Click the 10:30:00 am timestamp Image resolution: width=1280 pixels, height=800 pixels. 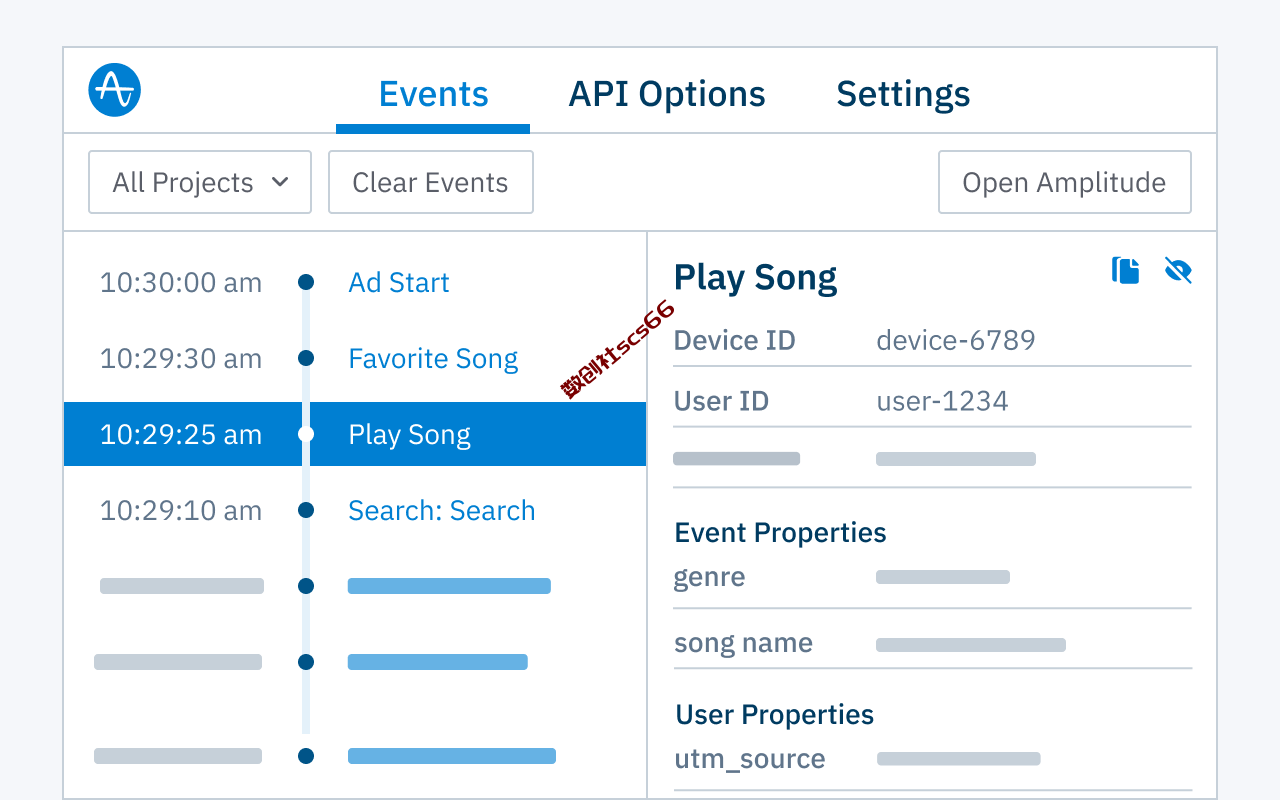(181, 283)
